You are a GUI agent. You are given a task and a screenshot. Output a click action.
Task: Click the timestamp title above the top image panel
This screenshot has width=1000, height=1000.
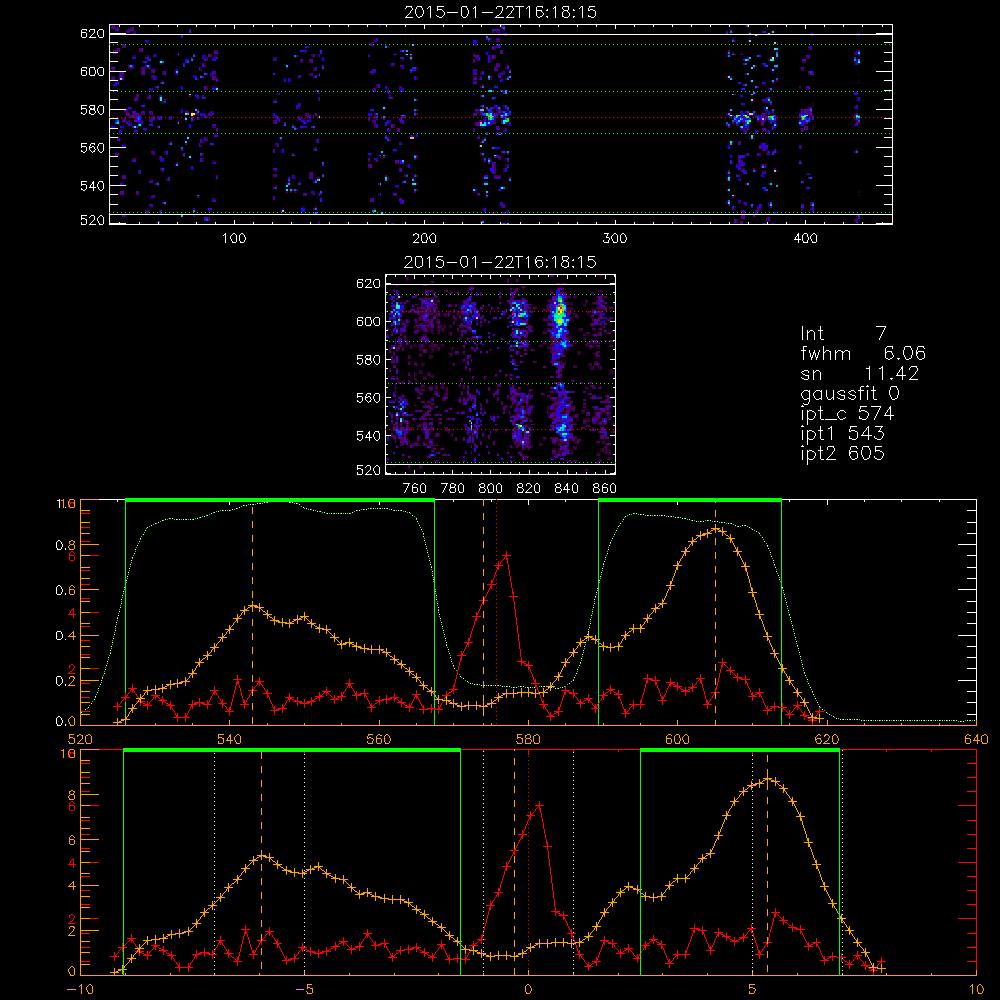[x=501, y=12]
